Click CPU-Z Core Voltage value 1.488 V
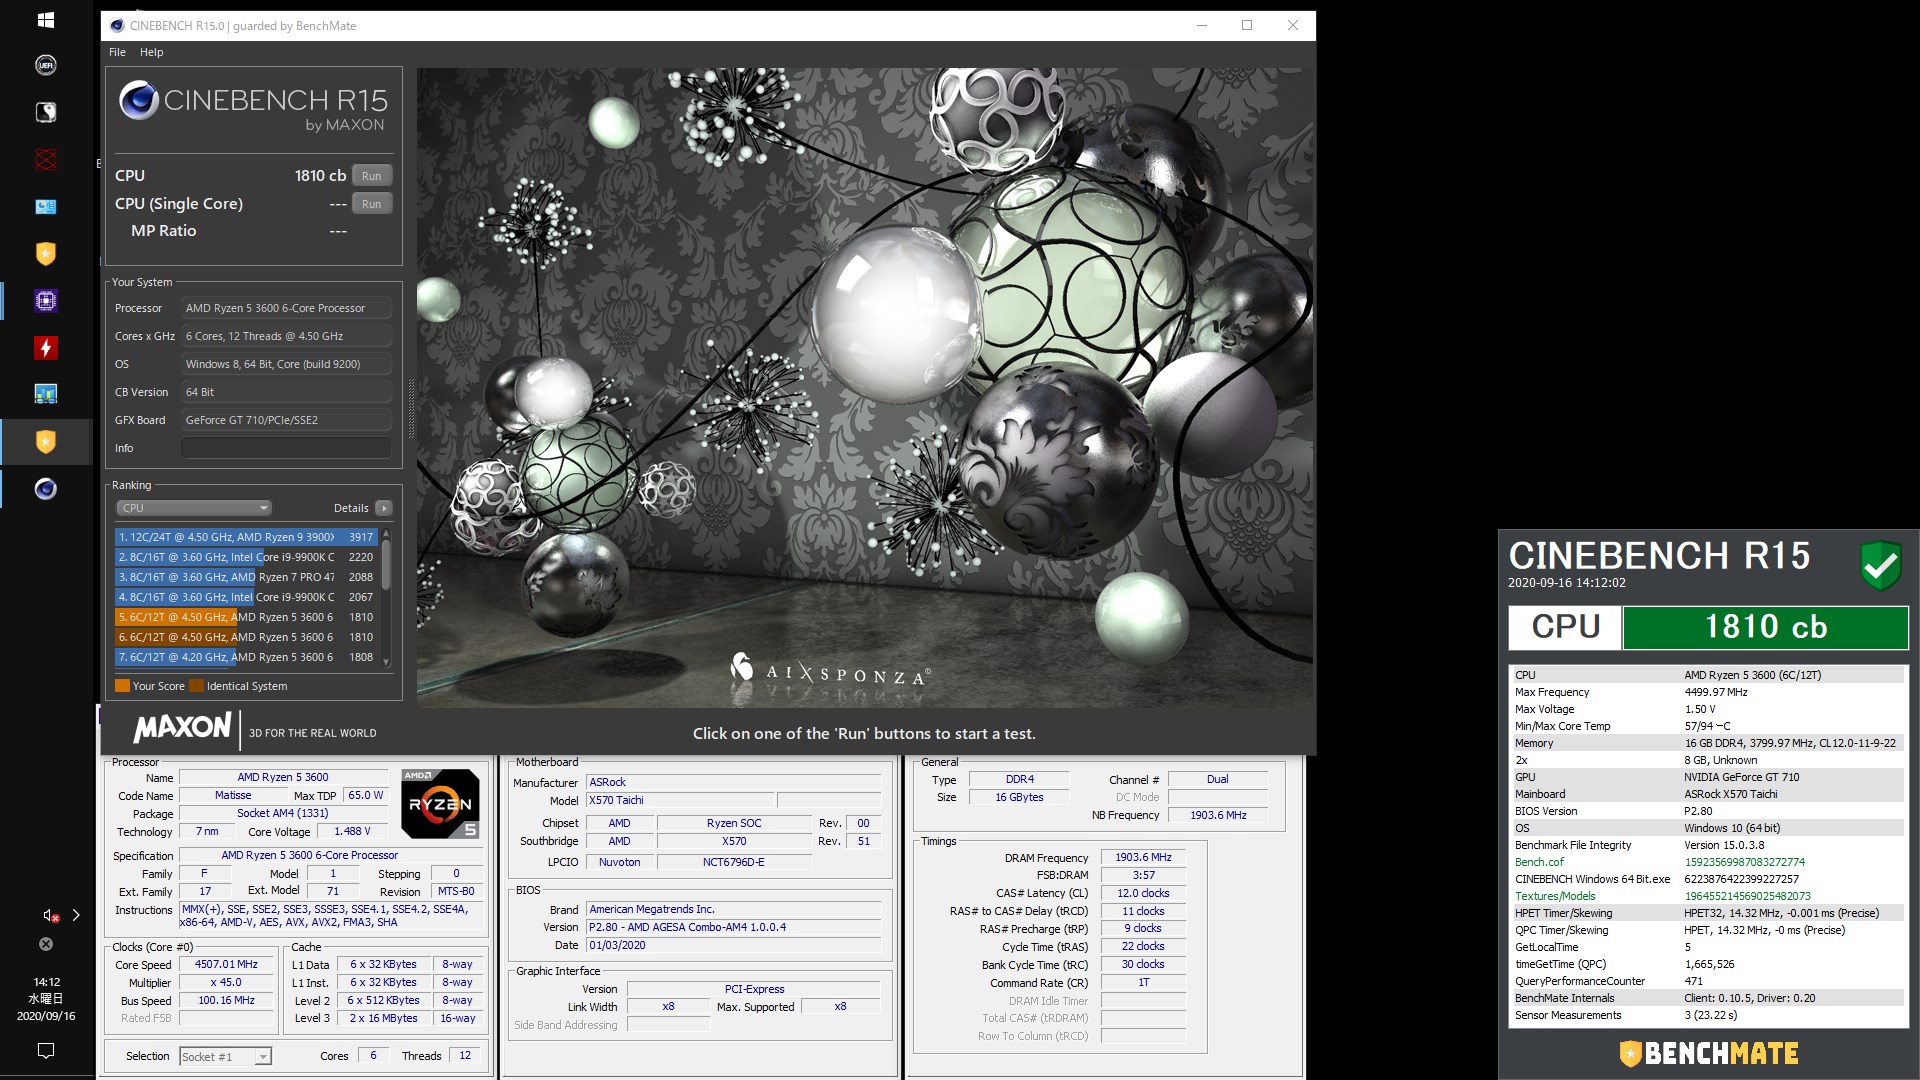Image resolution: width=1920 pixels, height=1080 pixels. click(352, 832)
